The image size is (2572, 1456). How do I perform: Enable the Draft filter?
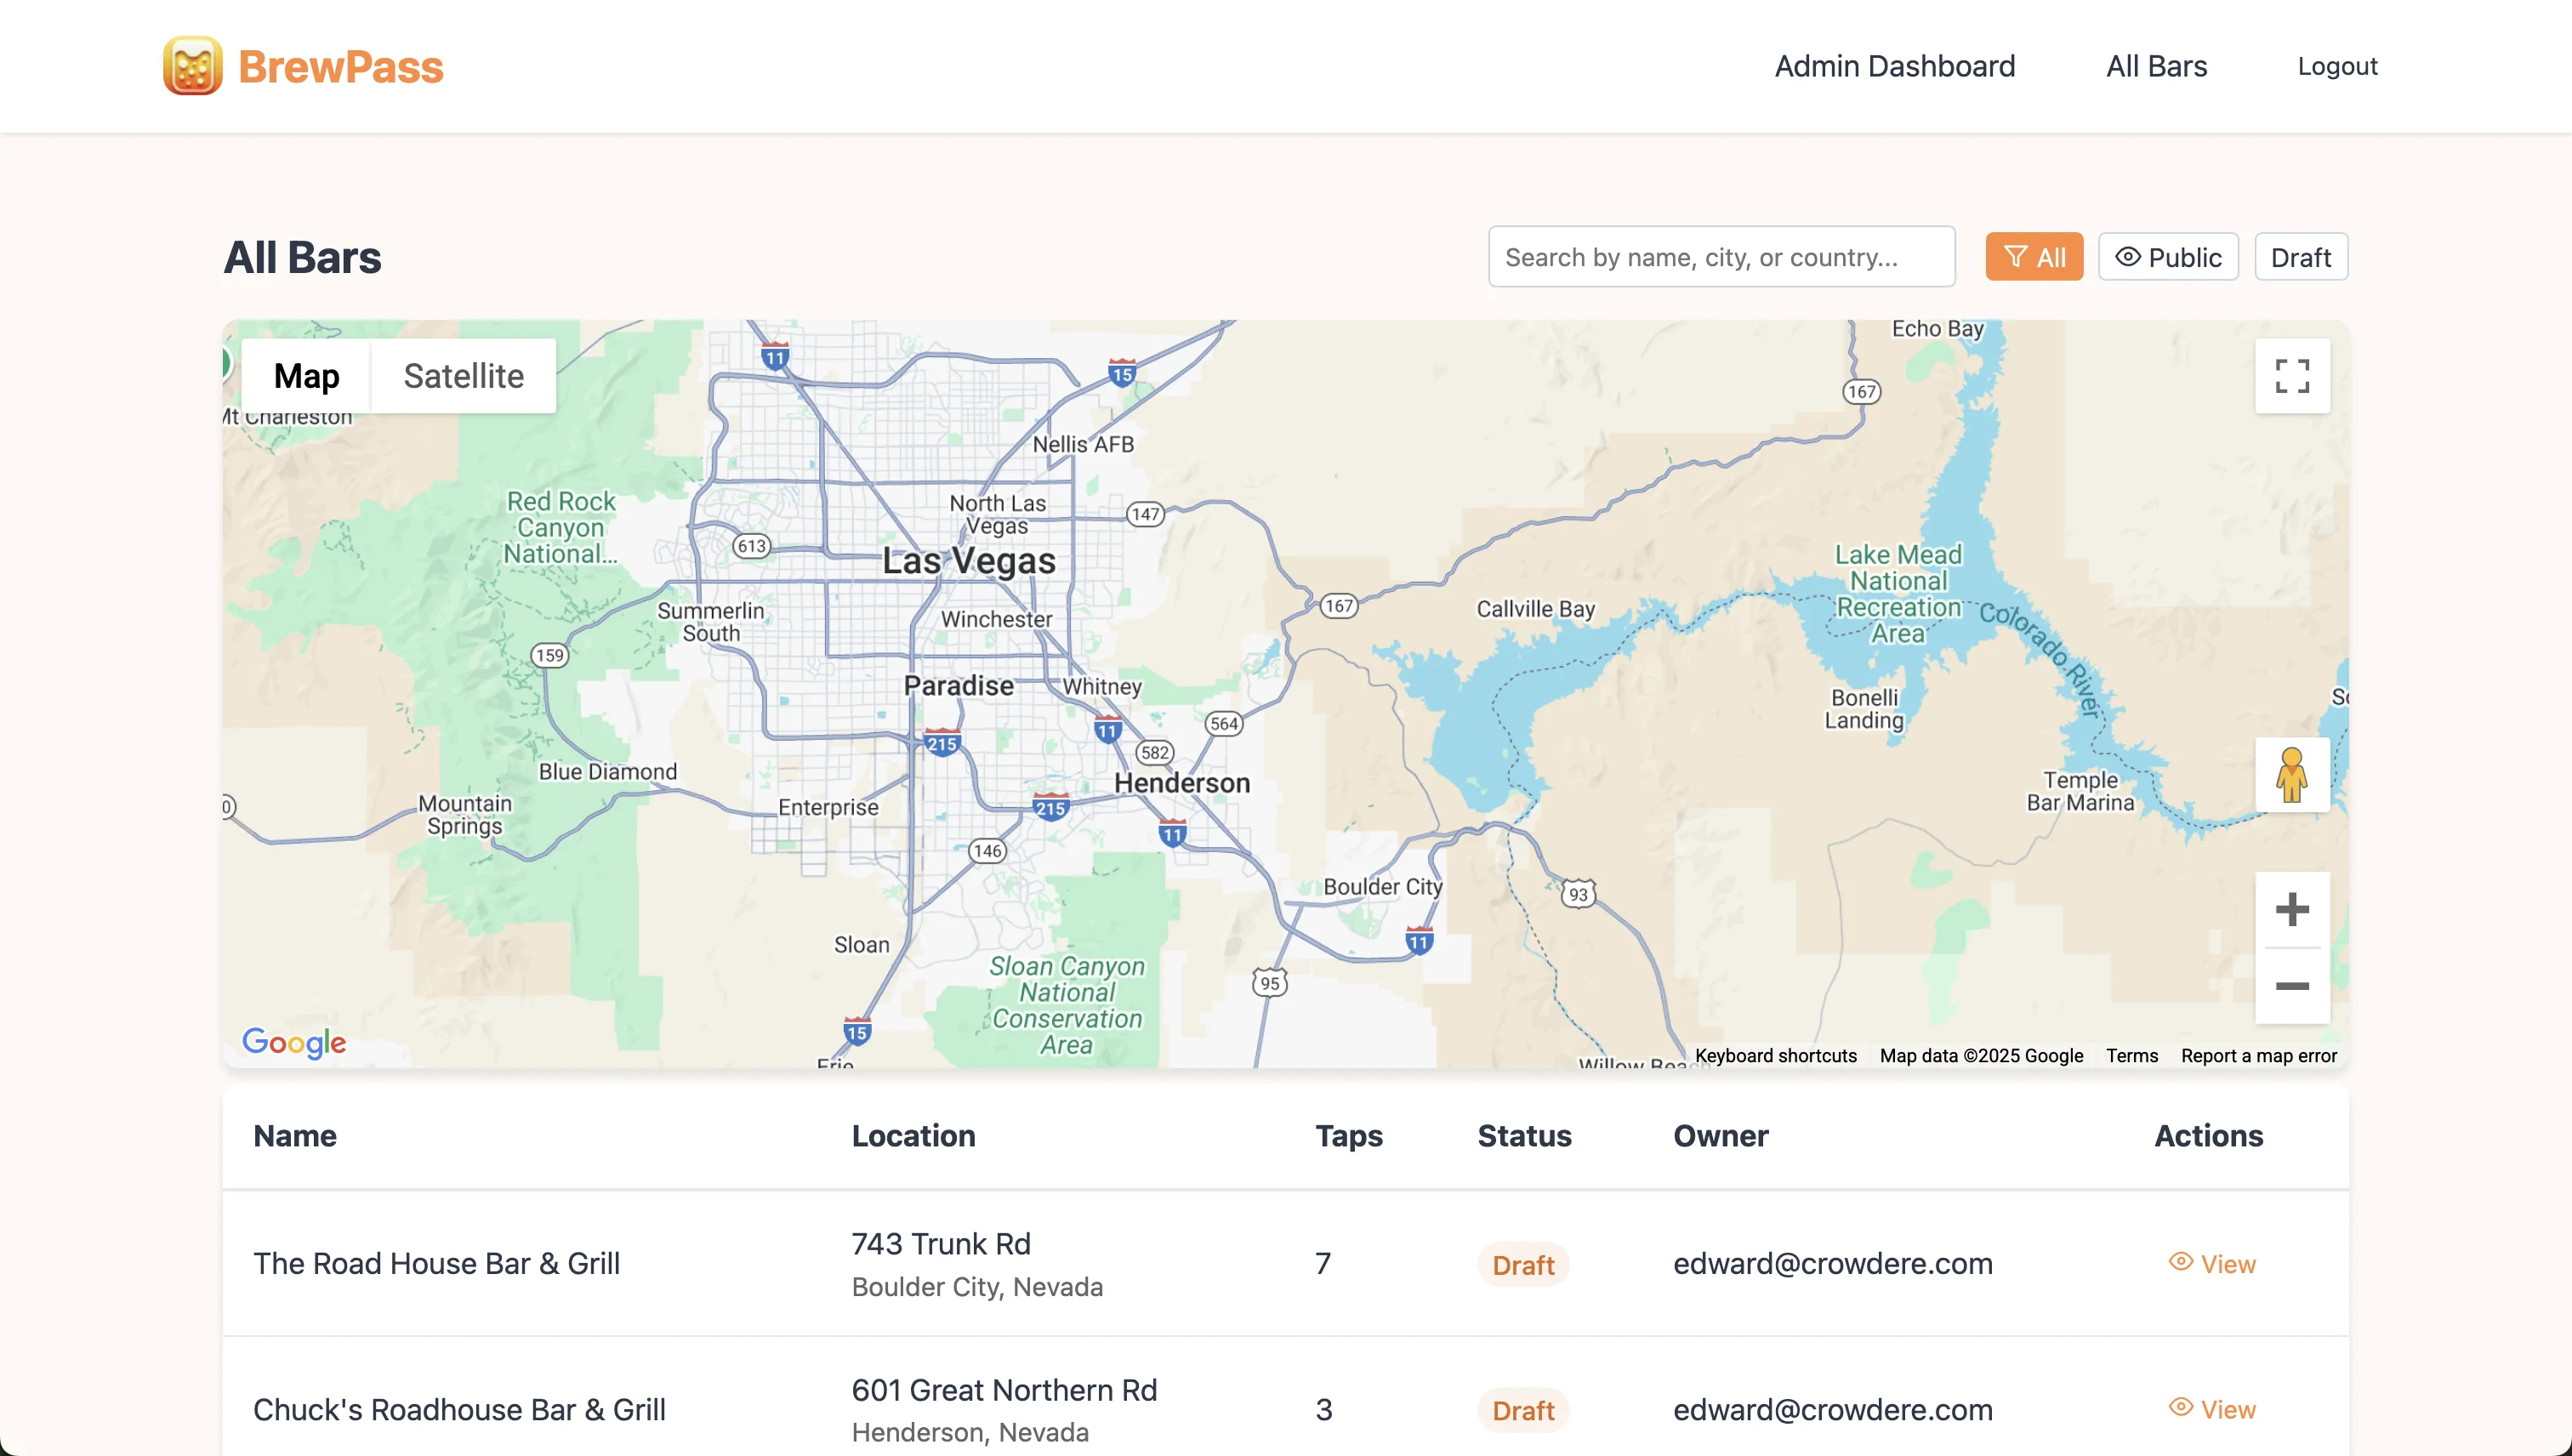tap(2301, 256)
